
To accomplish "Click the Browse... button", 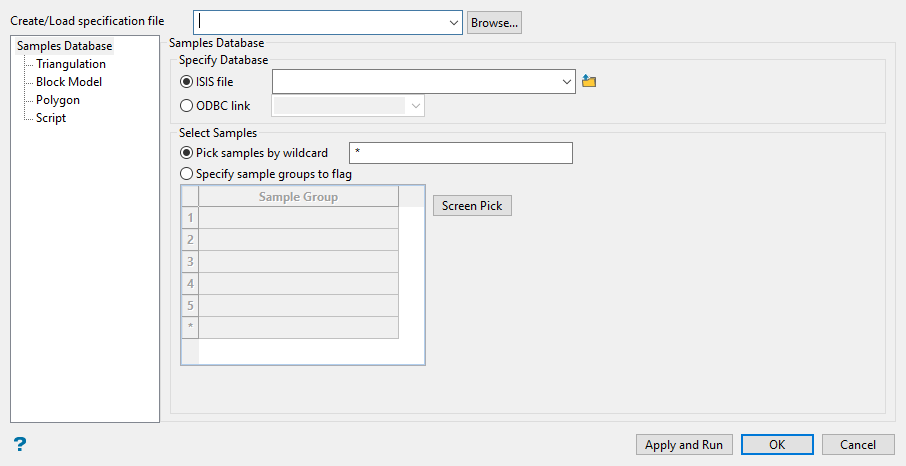I will [x=494, y=23].
